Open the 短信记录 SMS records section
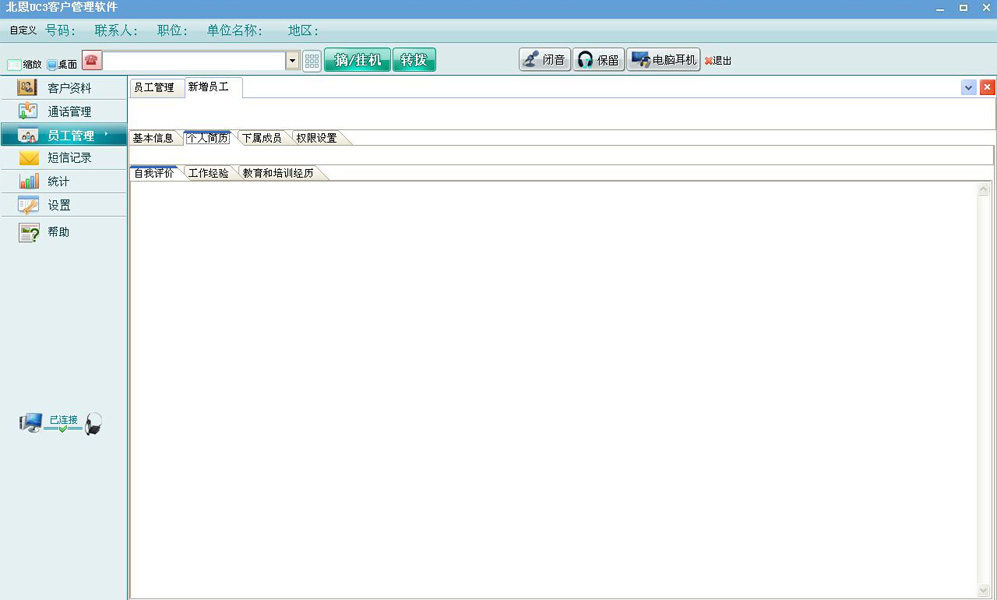997x600 pixels. point(64,158)
